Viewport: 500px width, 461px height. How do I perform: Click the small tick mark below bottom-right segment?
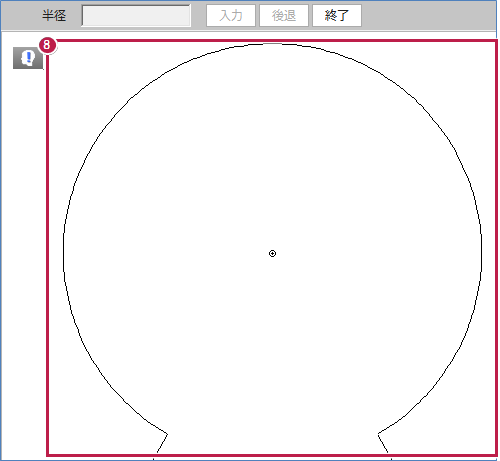391,459
